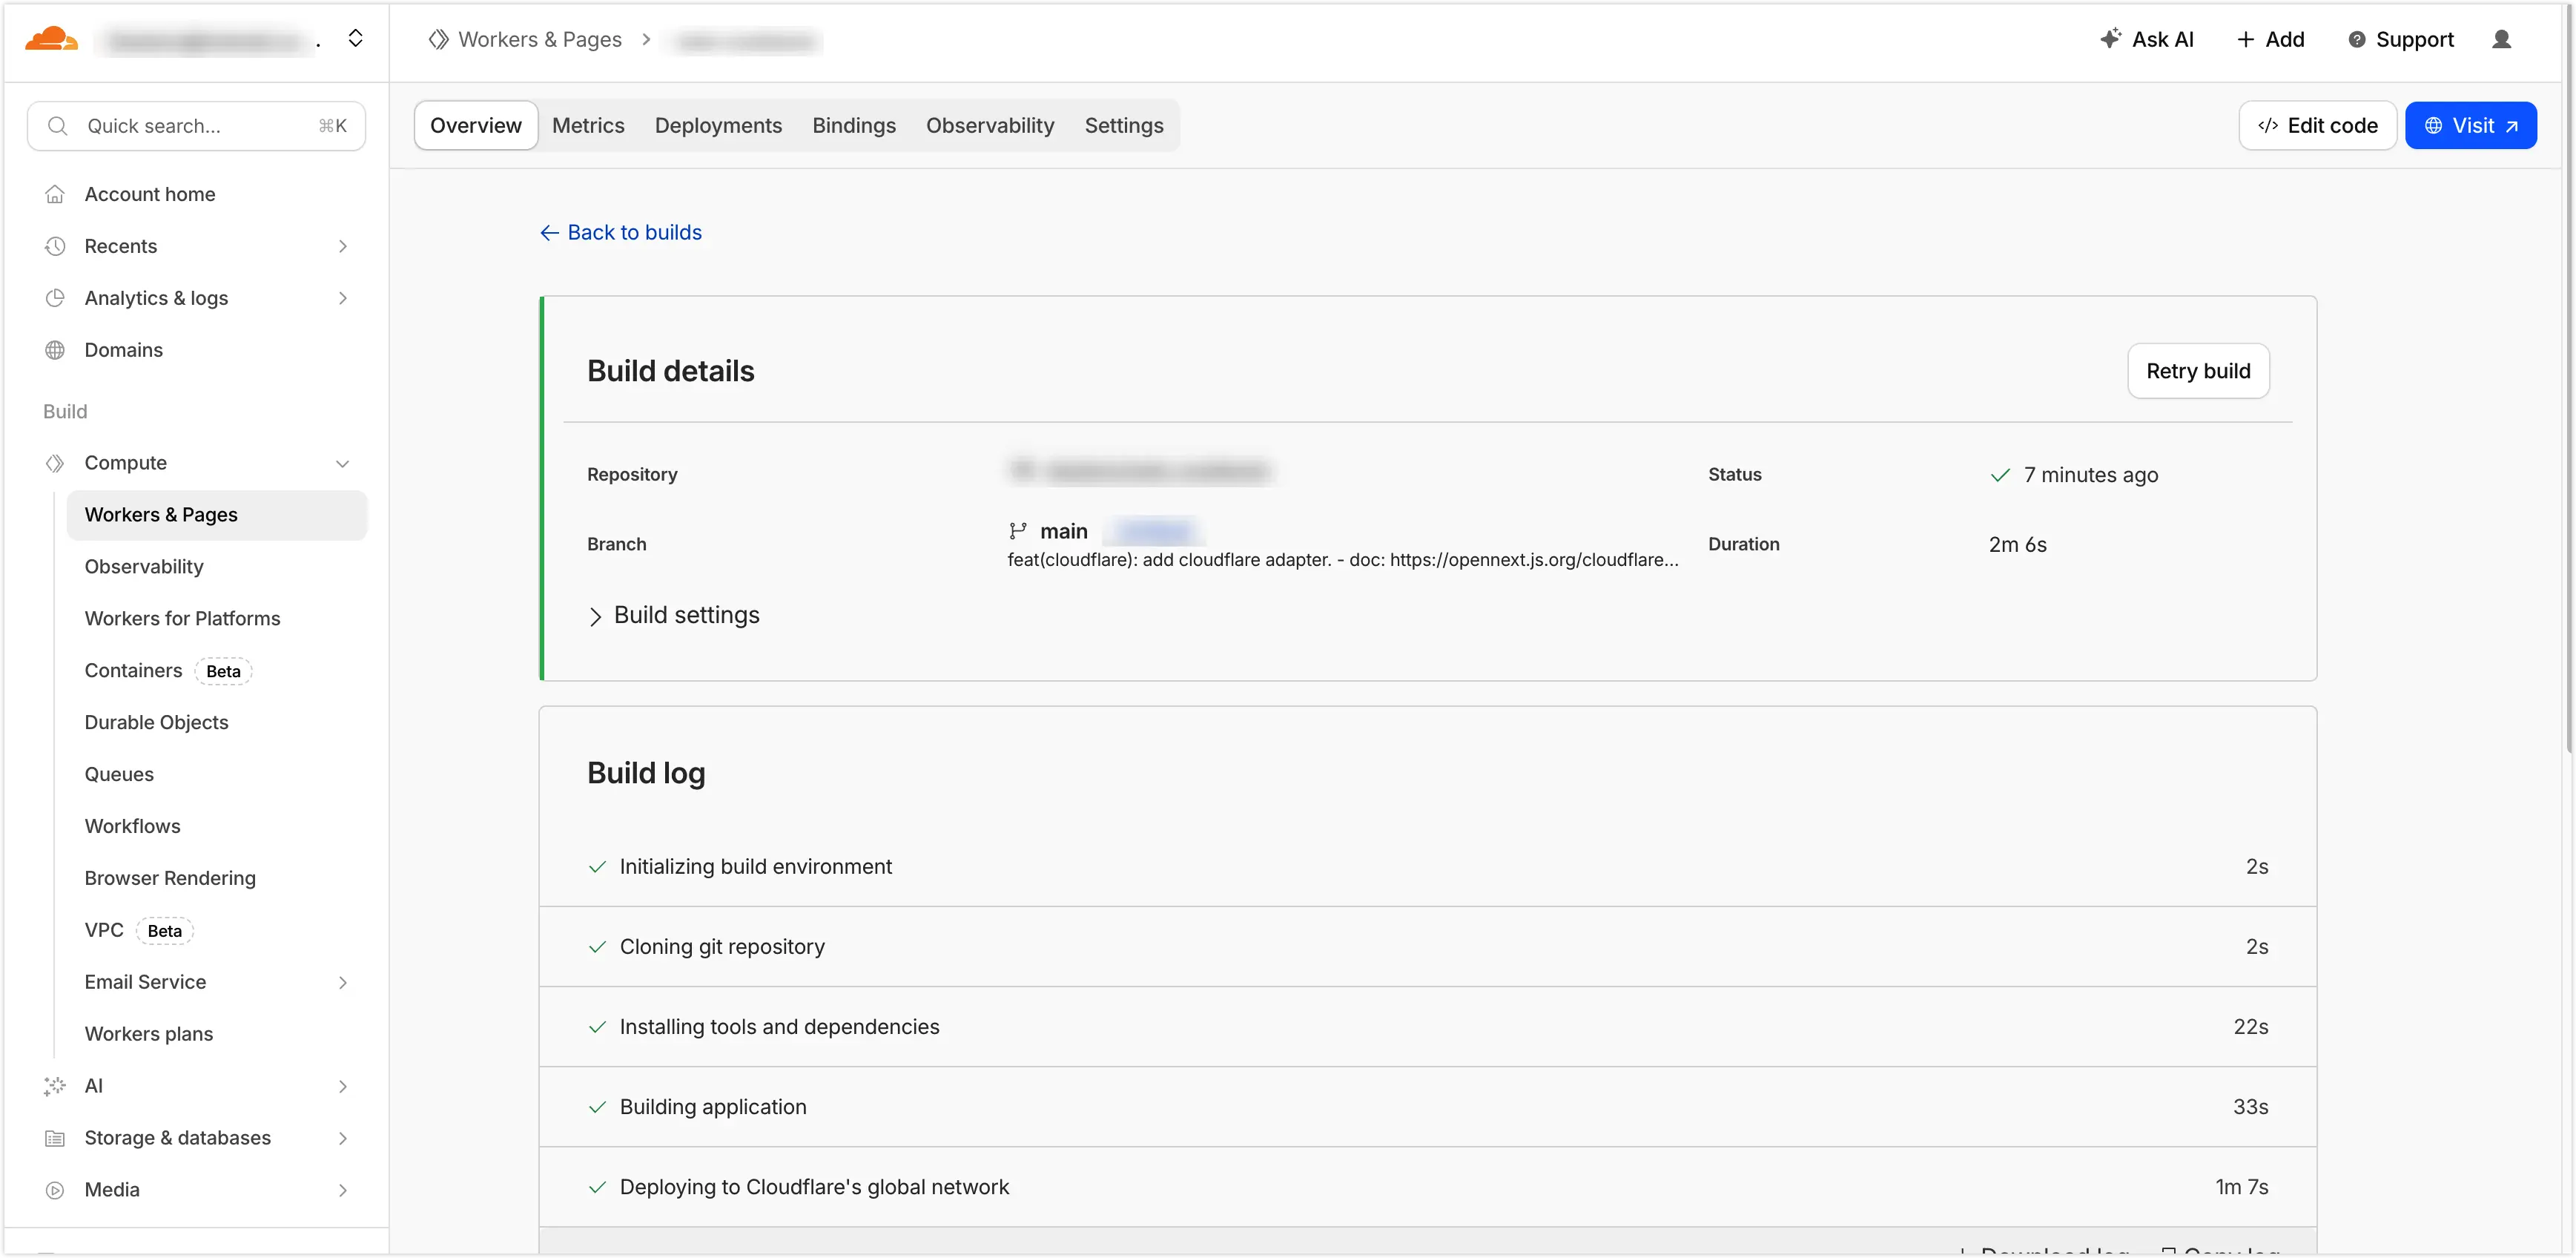Click the Media play icon
2576x1258 pixels.
pos(55,1190)
